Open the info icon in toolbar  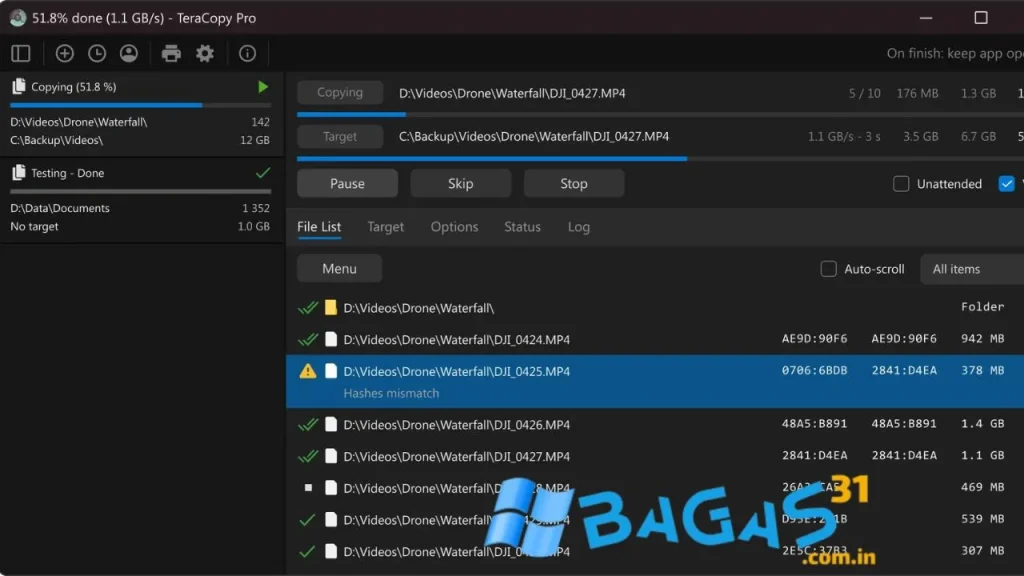click(247, 54)
